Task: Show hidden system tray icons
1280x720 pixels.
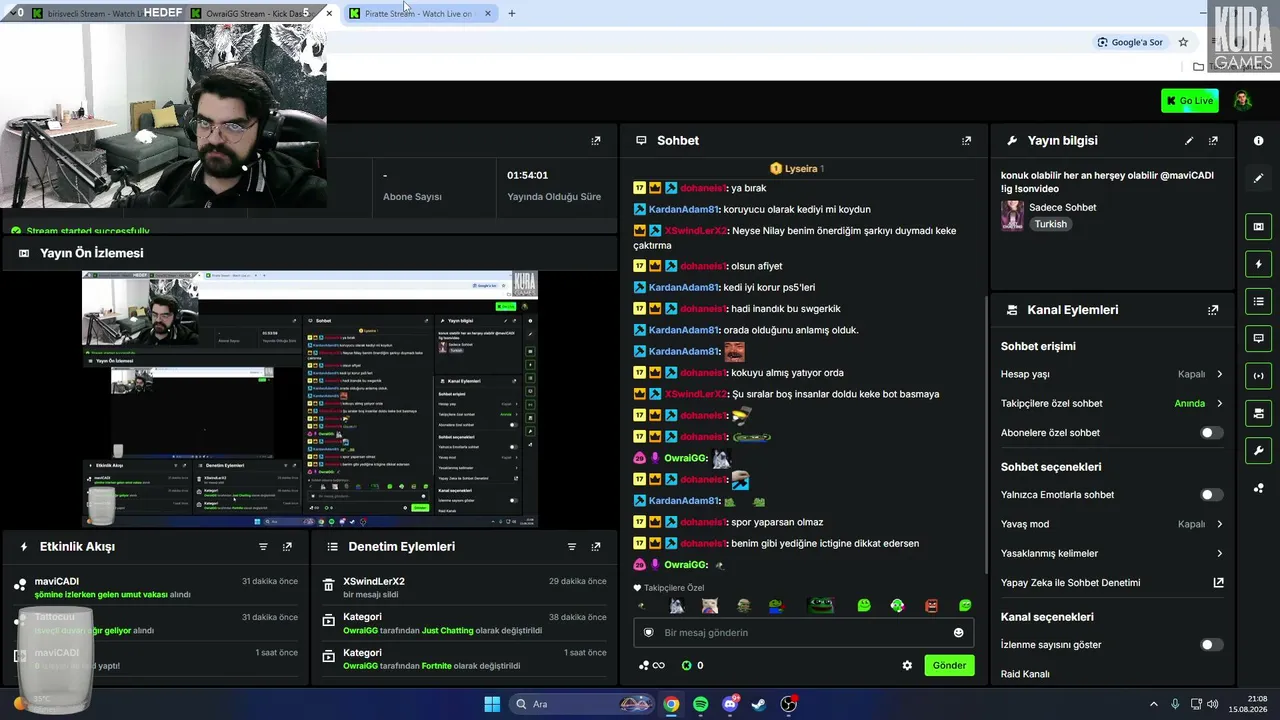Action: tap(1153, 704)
